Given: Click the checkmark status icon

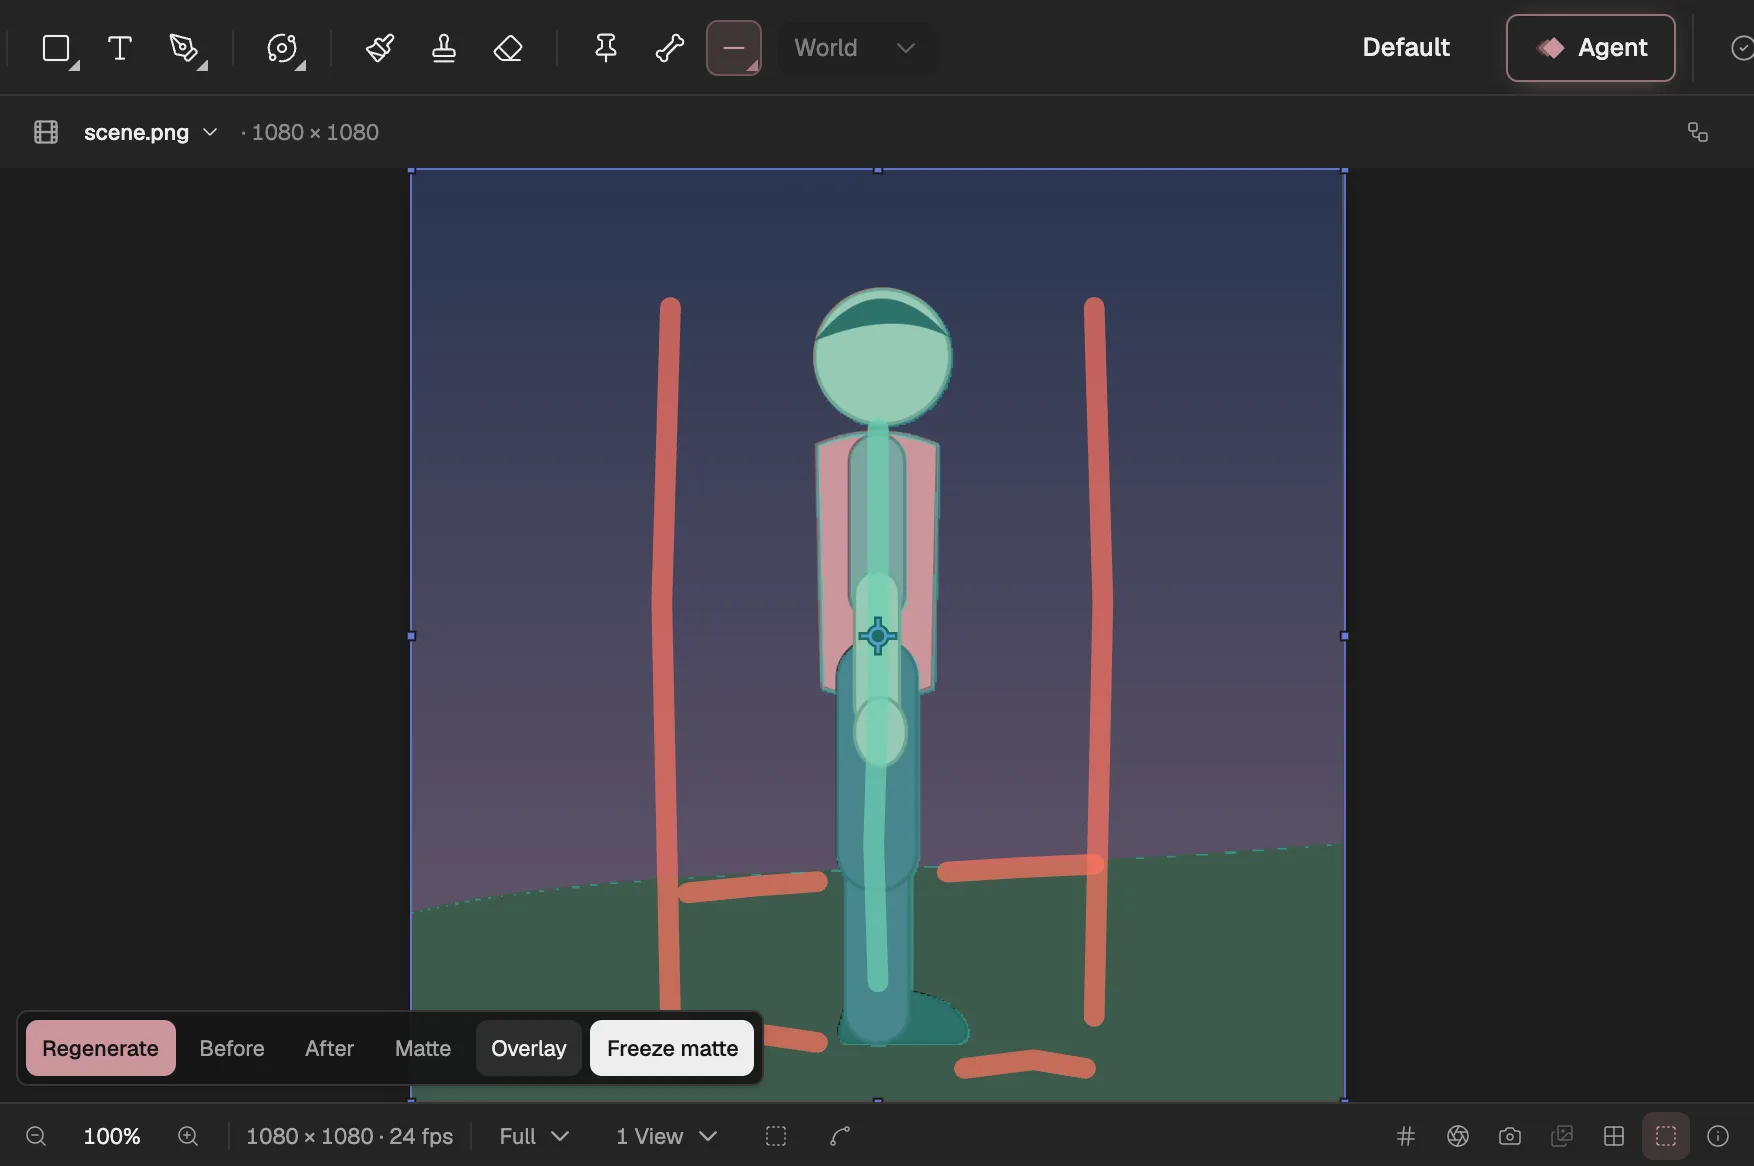Looking at the screenshot, I should [1742, 48].
